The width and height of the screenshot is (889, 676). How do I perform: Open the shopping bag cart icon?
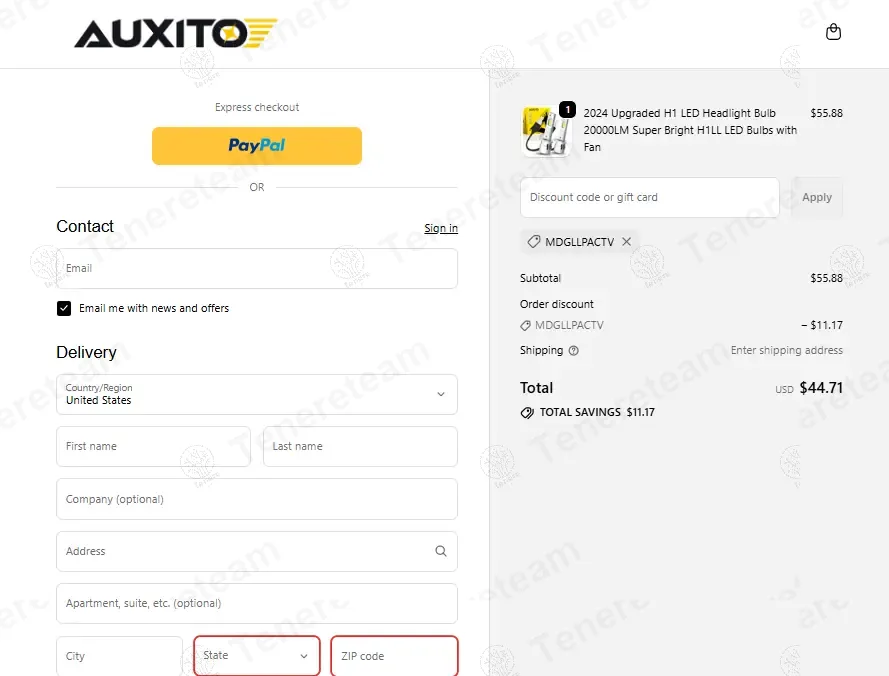point(833,32)
